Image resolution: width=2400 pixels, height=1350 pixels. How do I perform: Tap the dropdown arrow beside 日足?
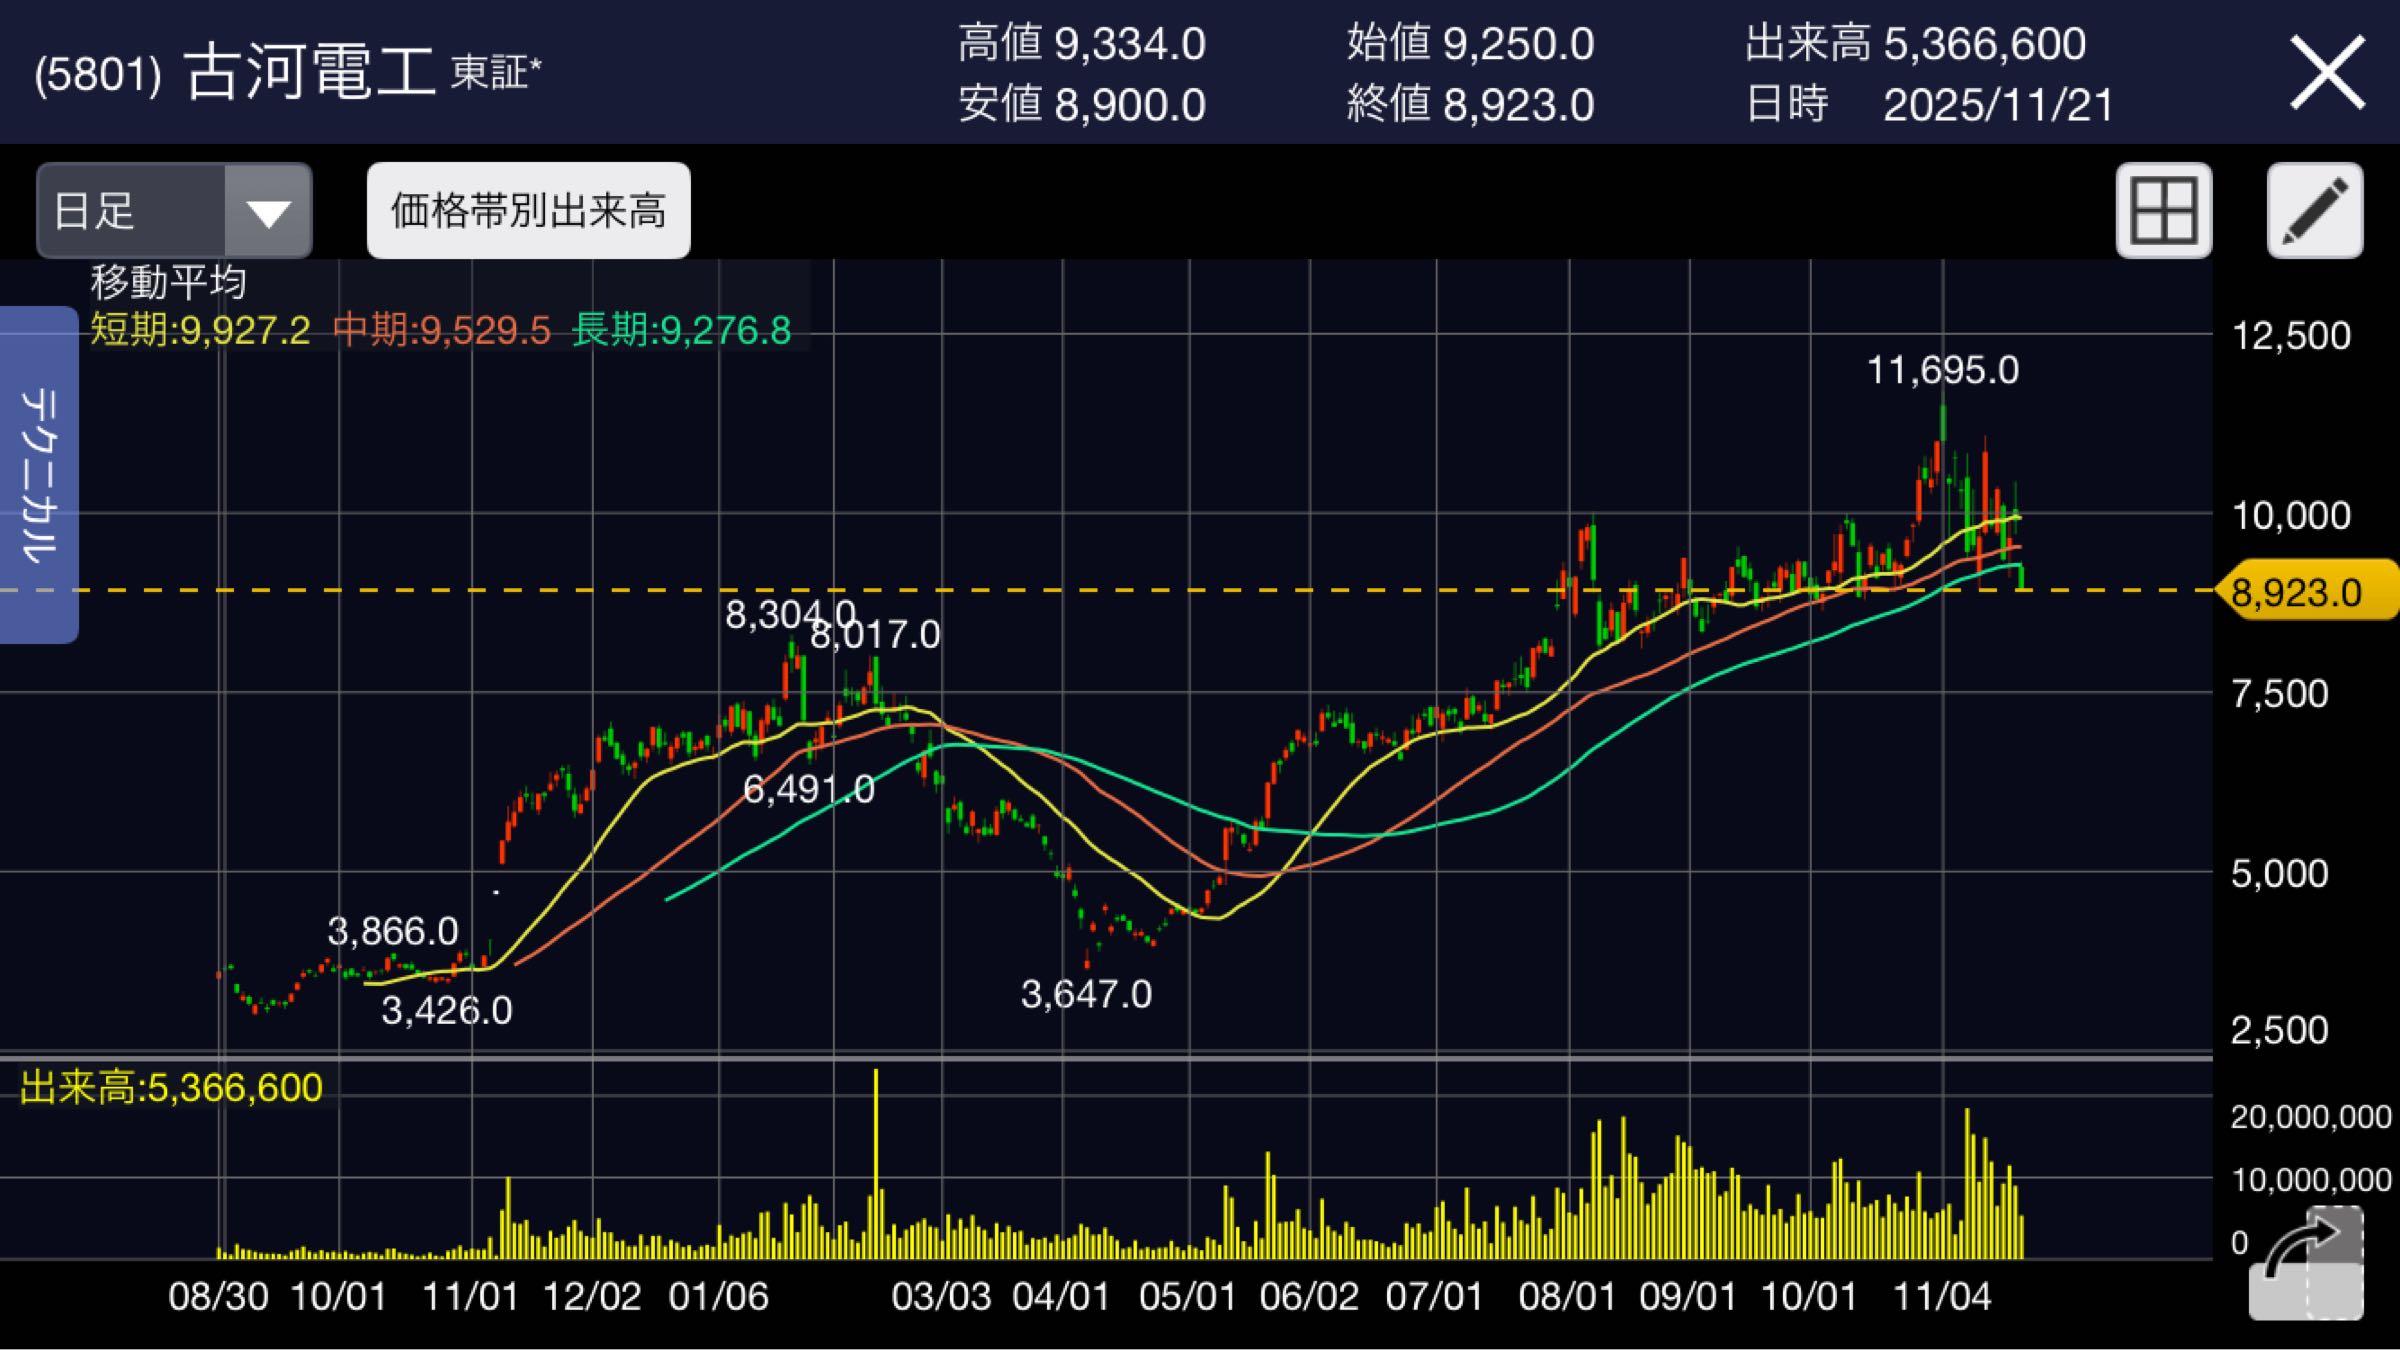[x=268, y=211]
